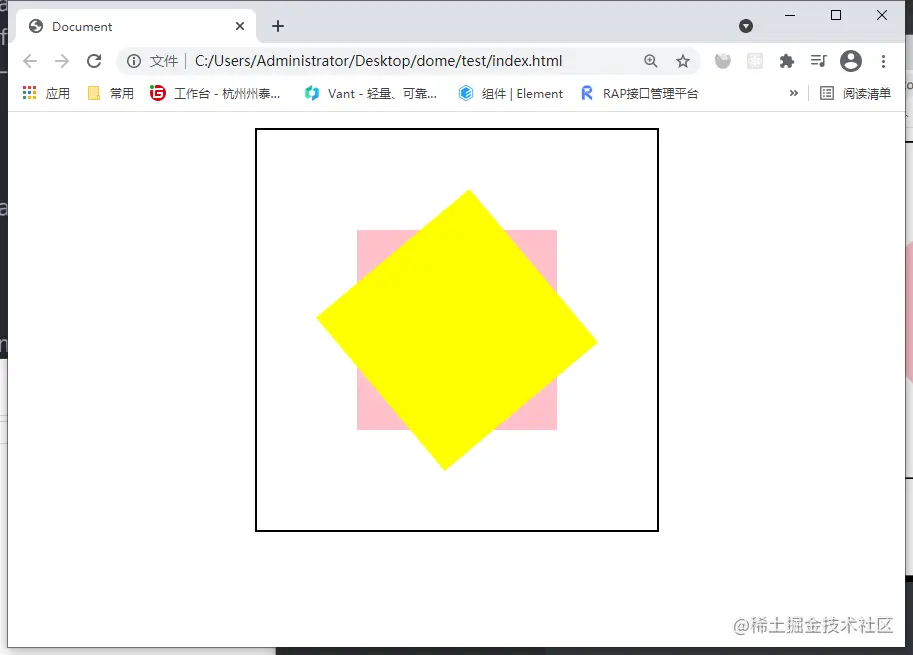Viewport: 913px width, 655px height.
Task: Bookmark this page with the star icon
Action: 683,61
